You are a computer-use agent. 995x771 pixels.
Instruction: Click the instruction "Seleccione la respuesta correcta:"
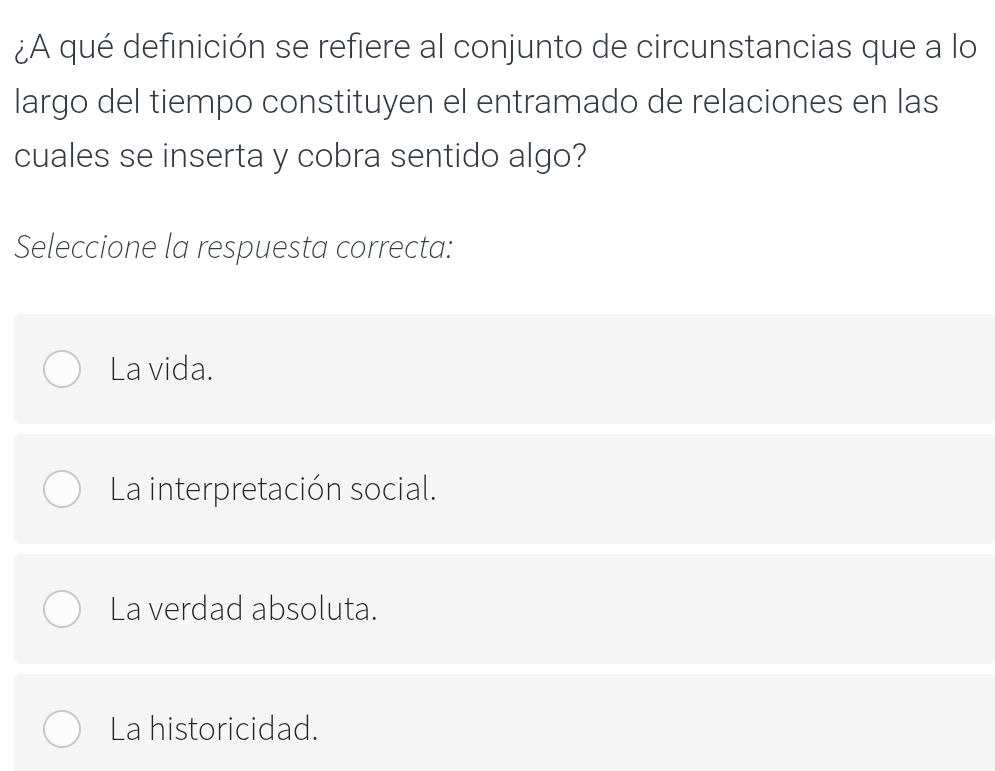232,247
